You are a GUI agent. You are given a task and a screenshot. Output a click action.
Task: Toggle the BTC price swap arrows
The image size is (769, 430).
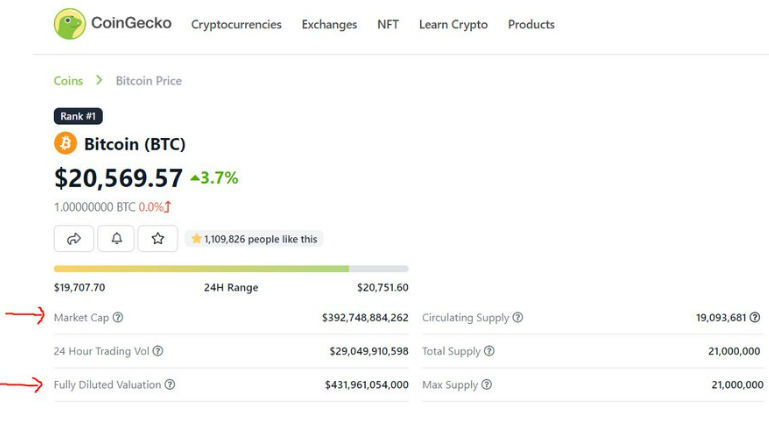pyautogui.click(x=168, y=207)
